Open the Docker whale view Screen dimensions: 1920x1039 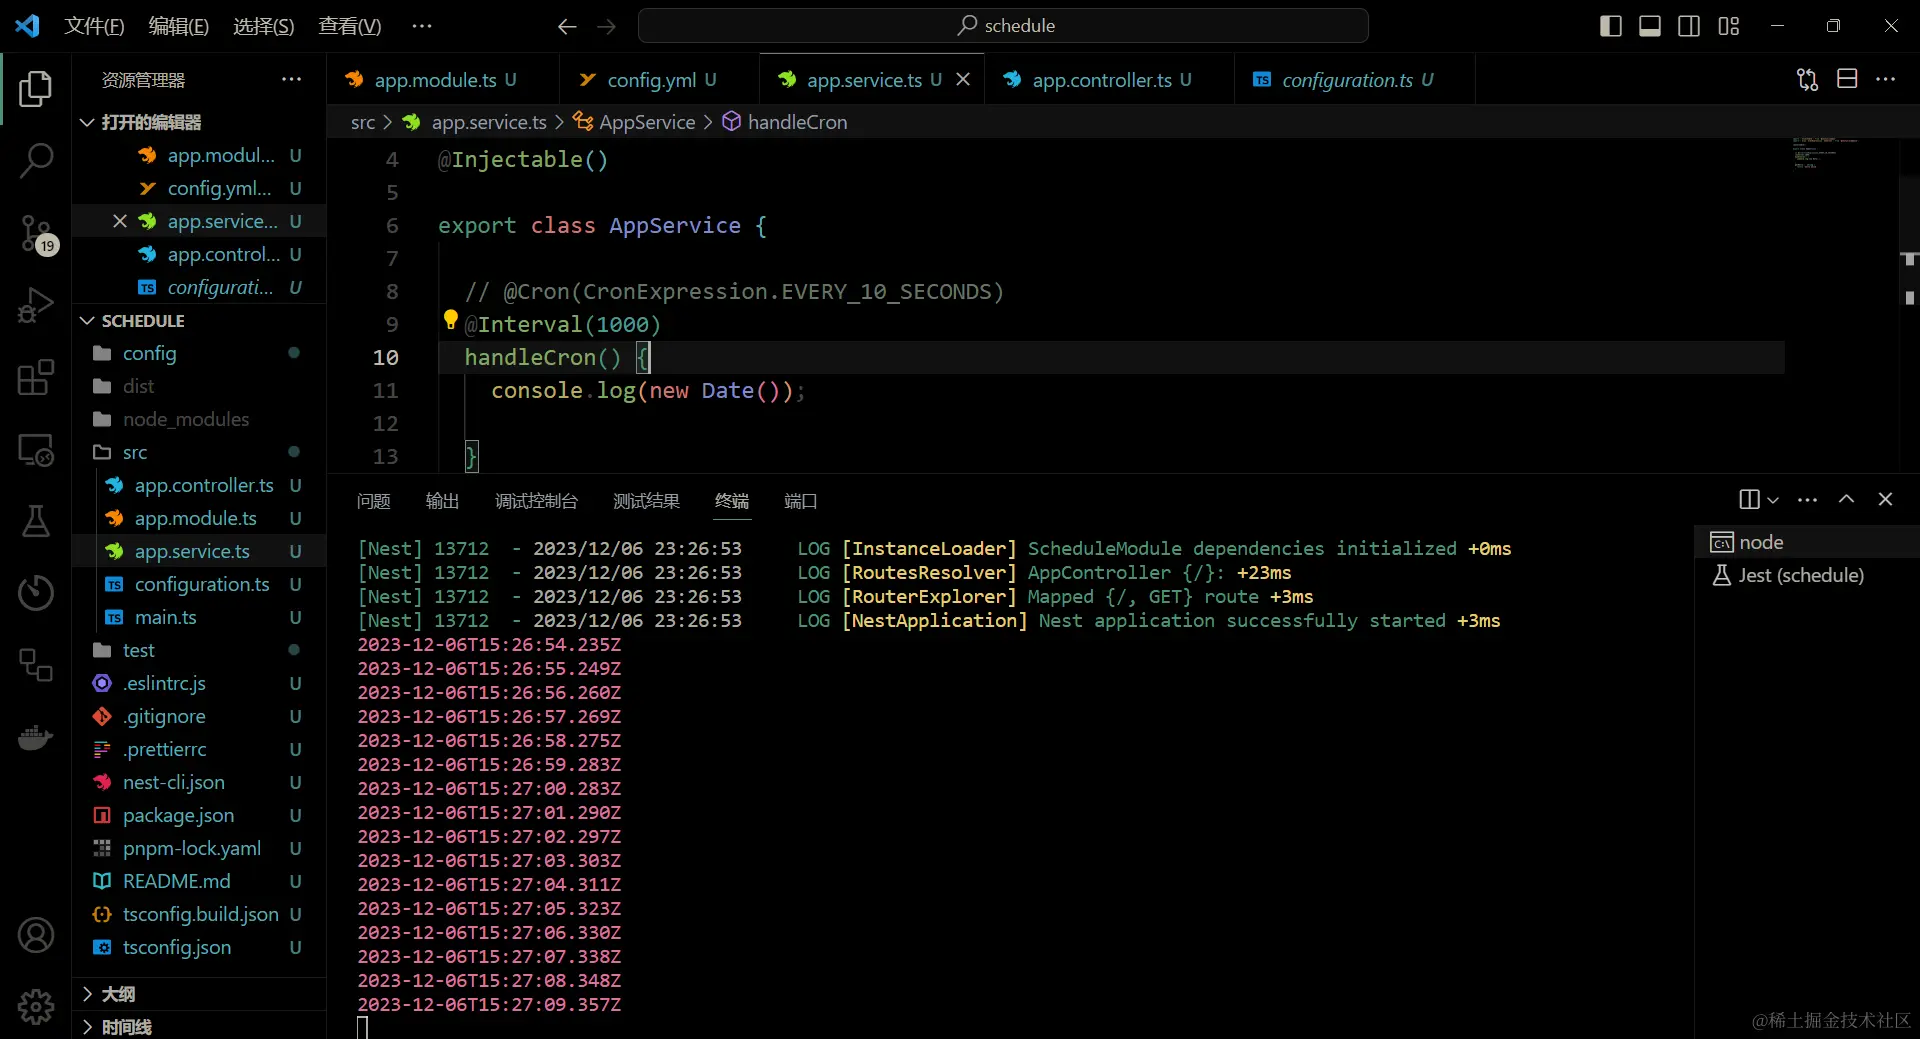pyautogui.click(x=36, y=738)
